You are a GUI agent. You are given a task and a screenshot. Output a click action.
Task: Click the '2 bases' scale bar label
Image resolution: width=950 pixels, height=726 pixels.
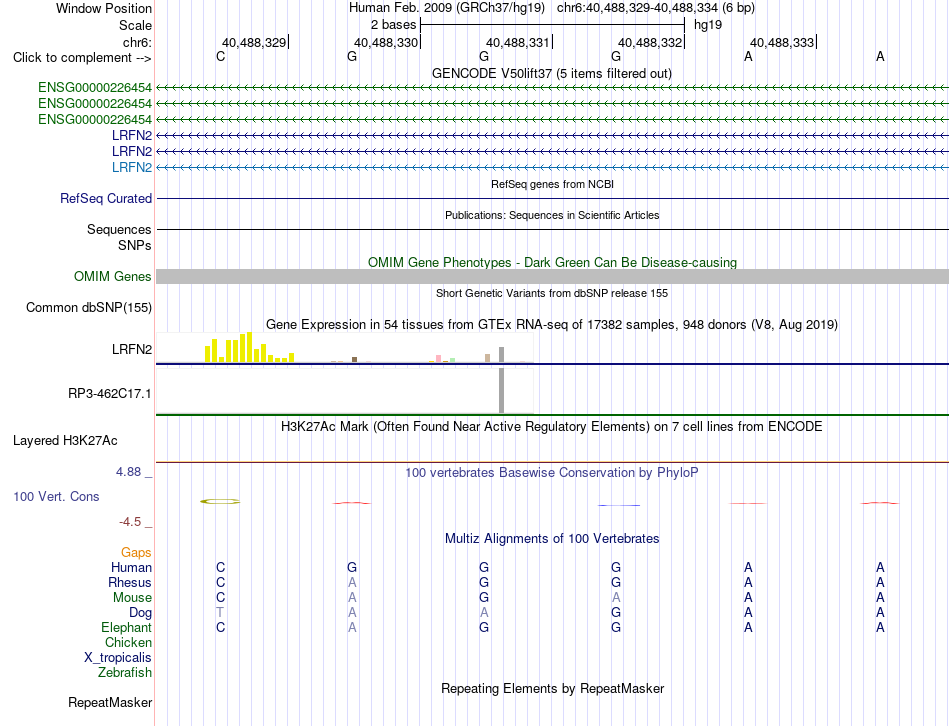(393, 25)
